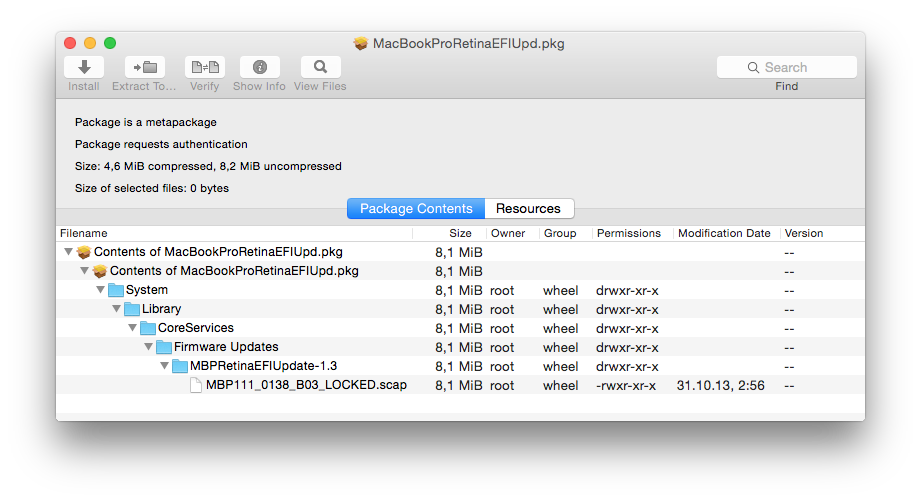
Task: Collapse the Library folder disclosure triangle
Action: (x=116, y=309)
